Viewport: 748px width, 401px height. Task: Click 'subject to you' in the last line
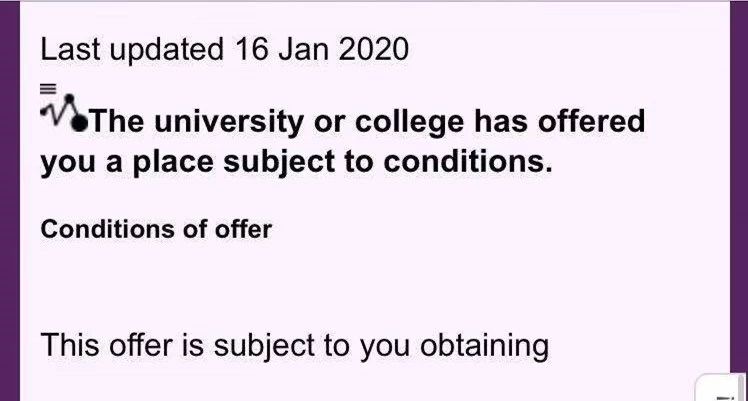(x=308, y=346)
